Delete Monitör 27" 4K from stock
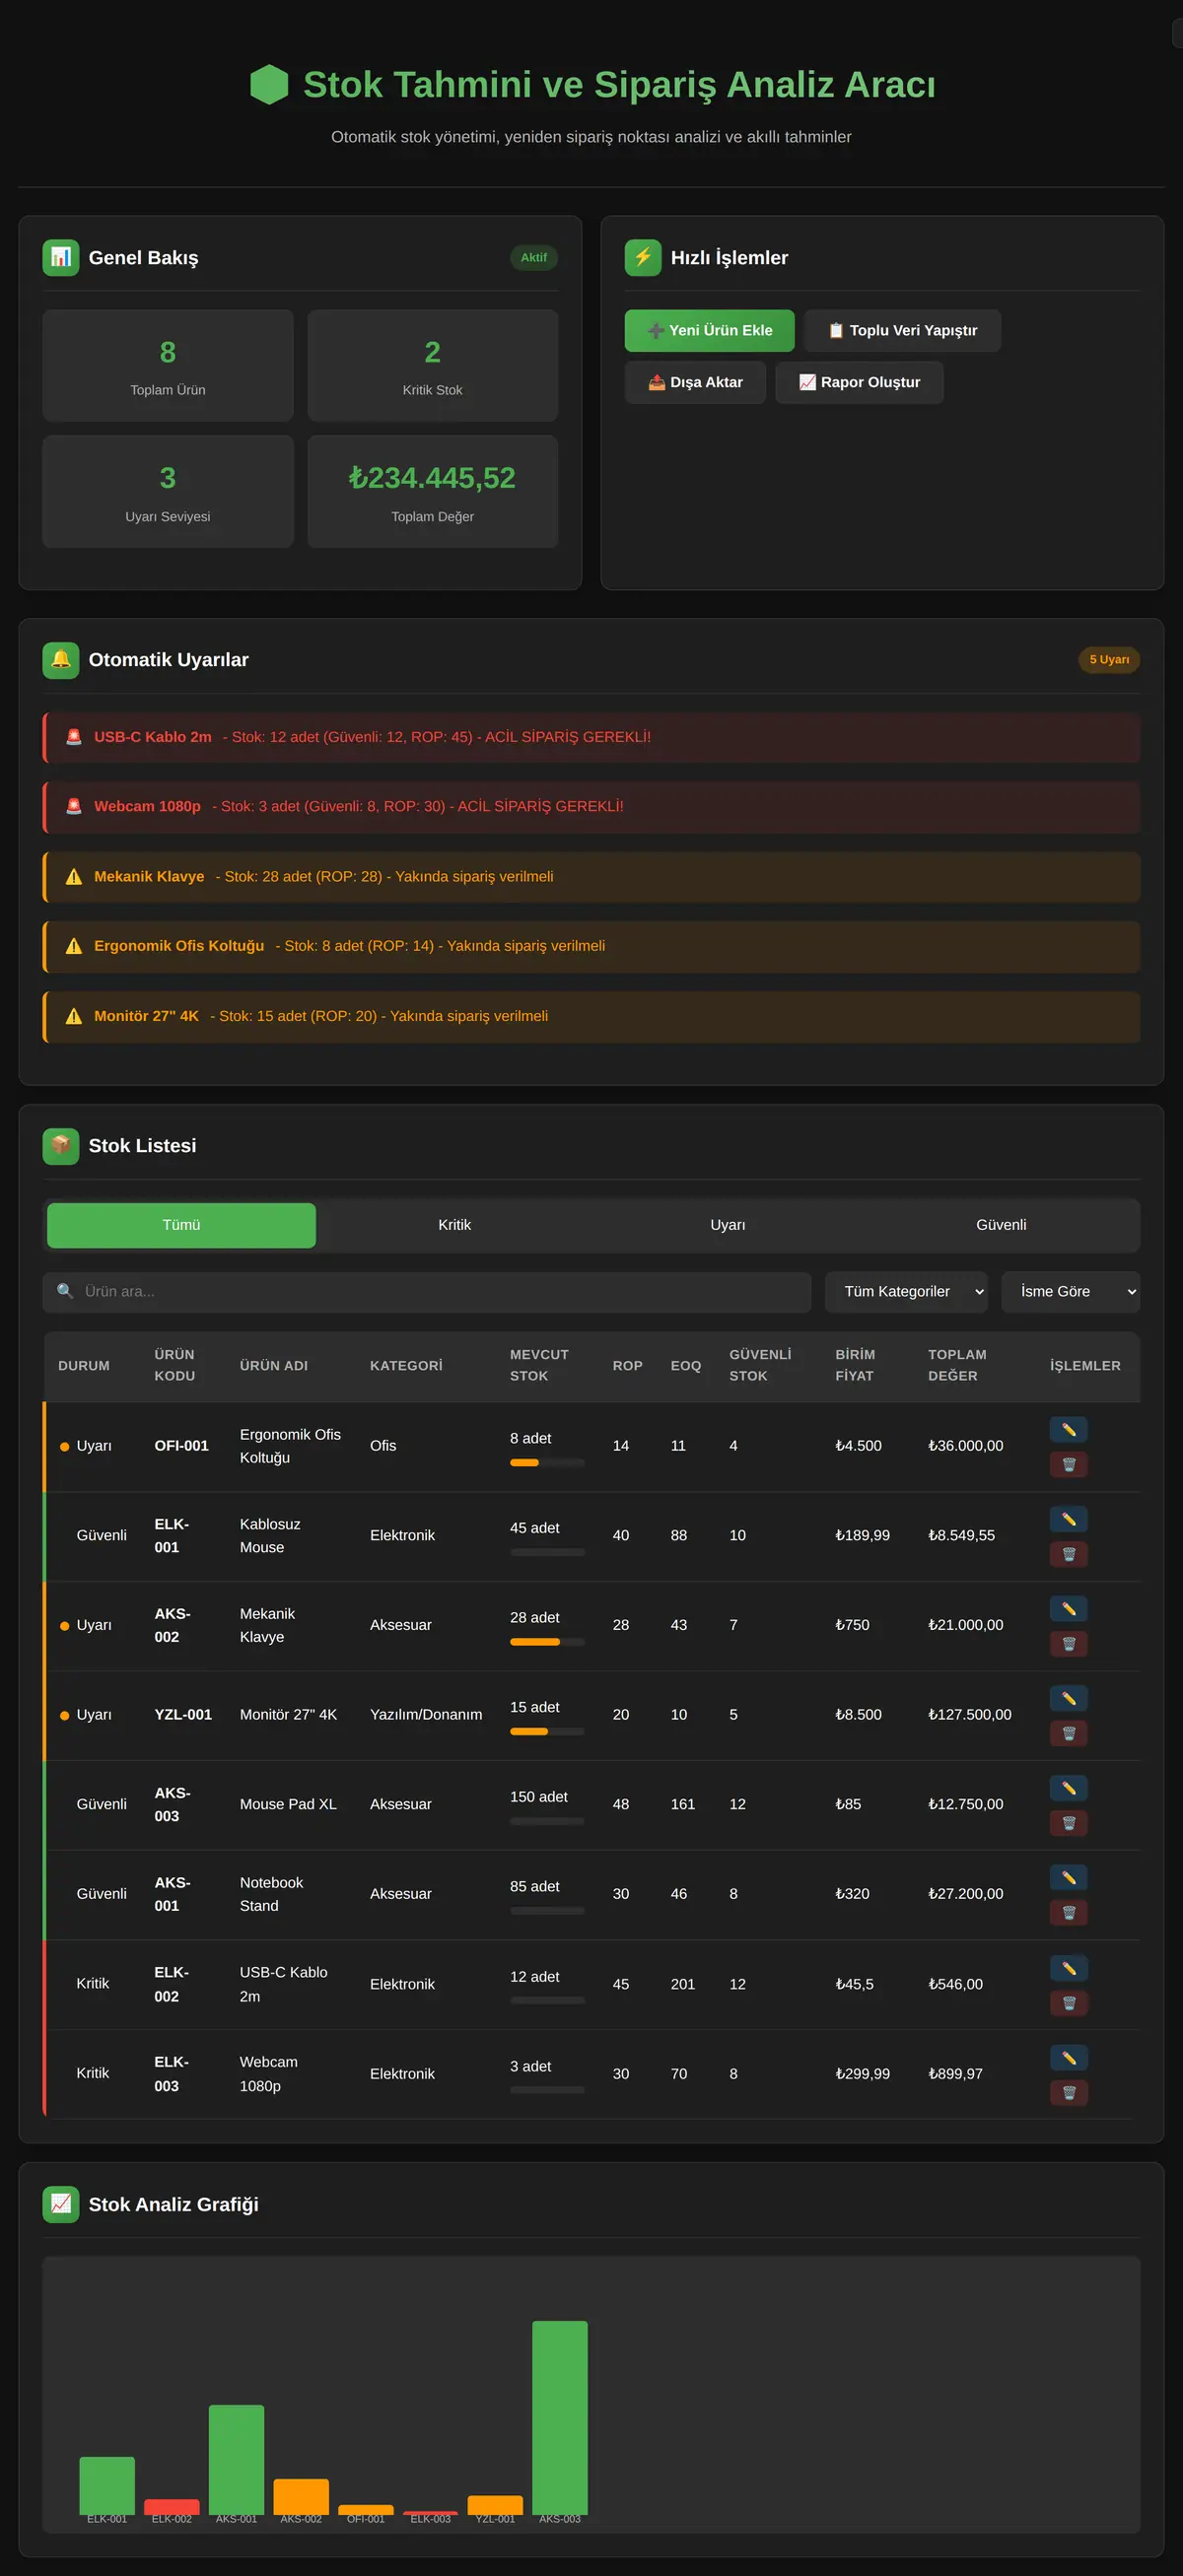This screenshot has width=1183, height=2576. [1068, 1733]
